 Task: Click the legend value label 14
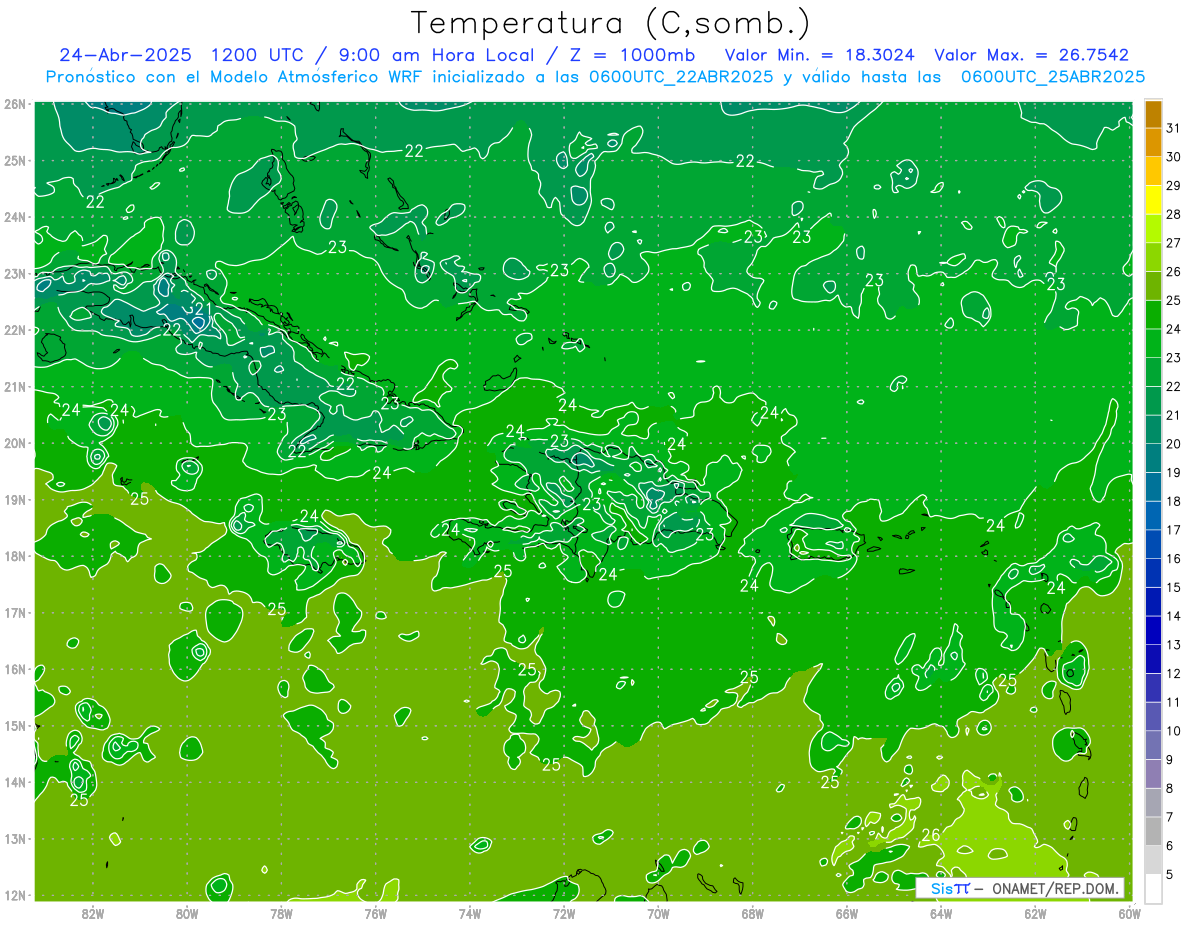pyautogui.click(x=1174, y=616)
